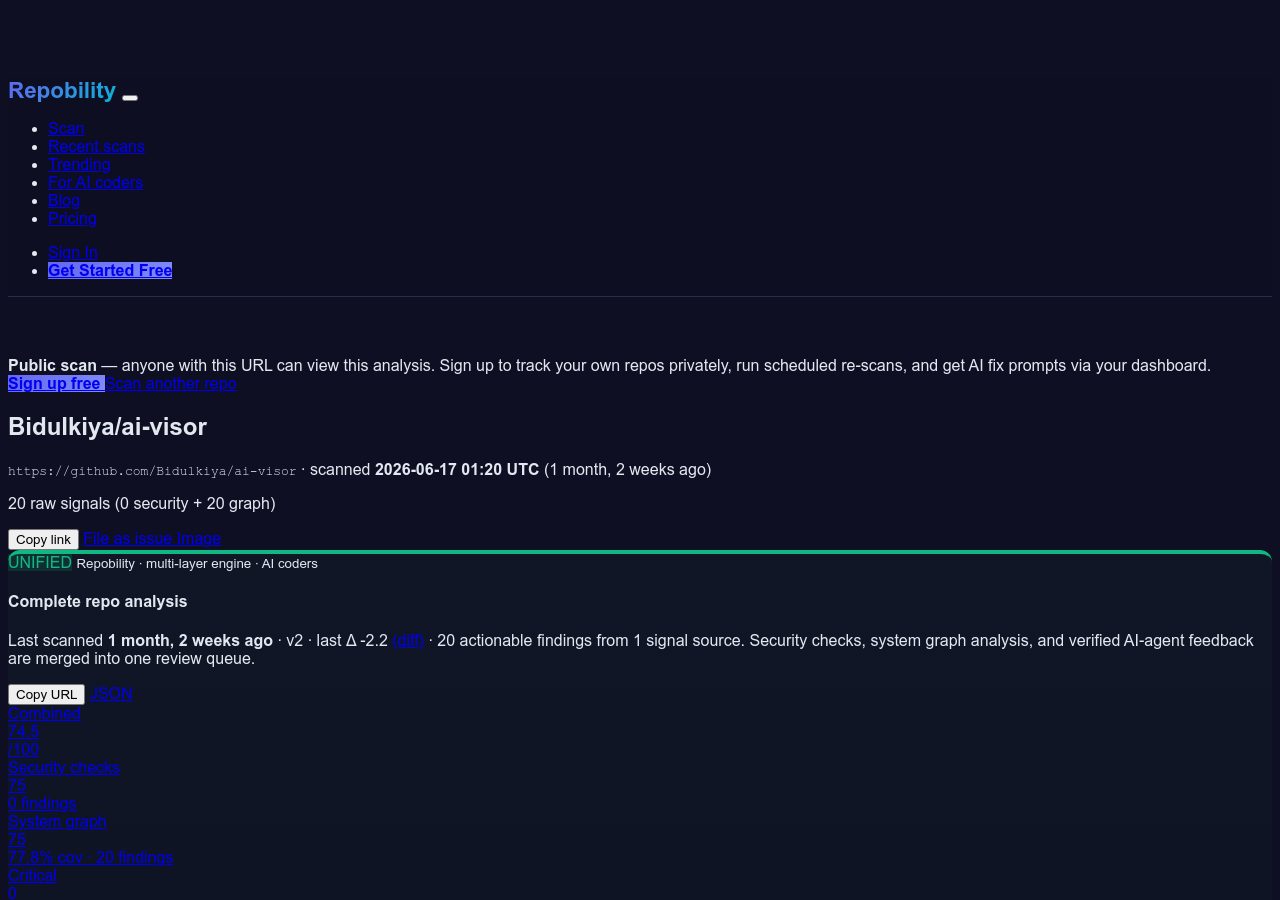Open the Security checks card
The width and height of the screenshot is (1280, 900).
point(64,767)
